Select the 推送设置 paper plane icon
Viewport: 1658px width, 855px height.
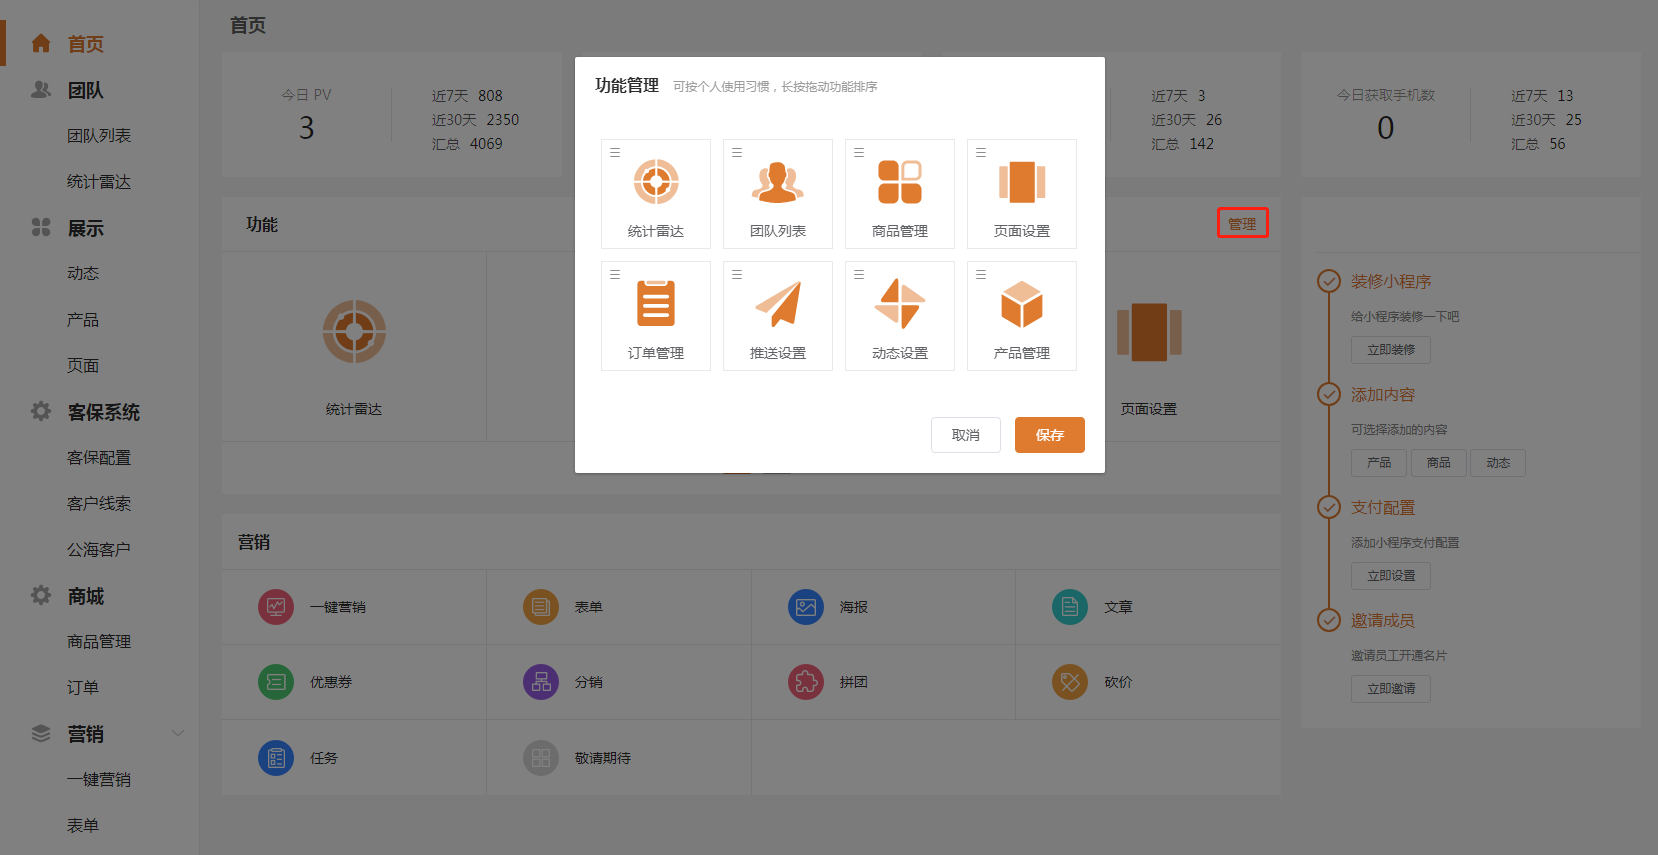(778, 304)
